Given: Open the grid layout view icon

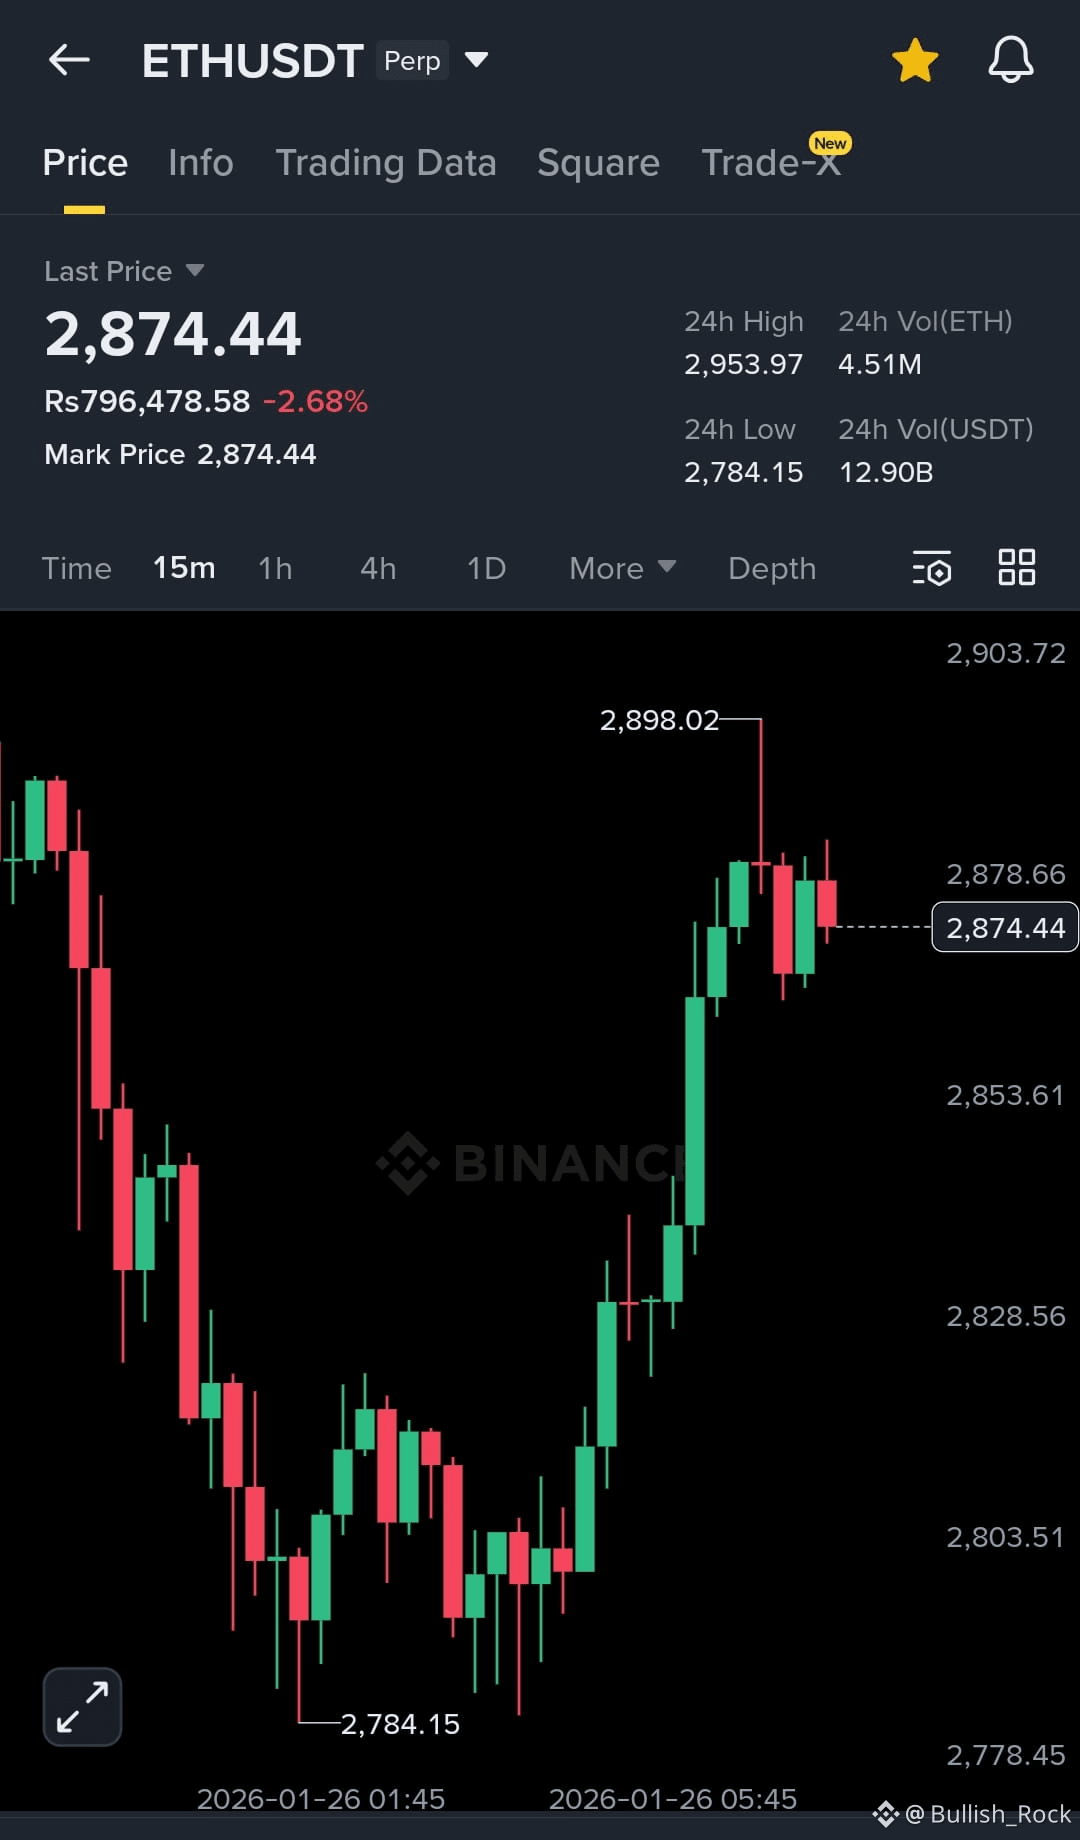Looking at the screenshot, I should (x=1017, y=567).
